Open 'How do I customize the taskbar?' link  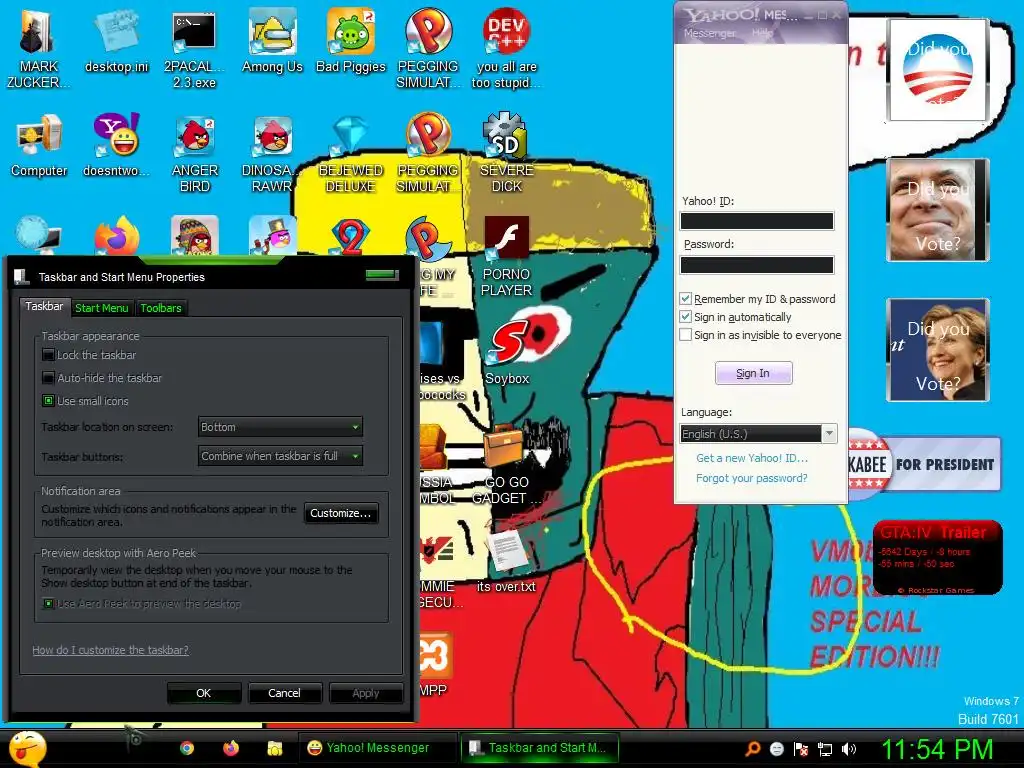click(110, 650)
